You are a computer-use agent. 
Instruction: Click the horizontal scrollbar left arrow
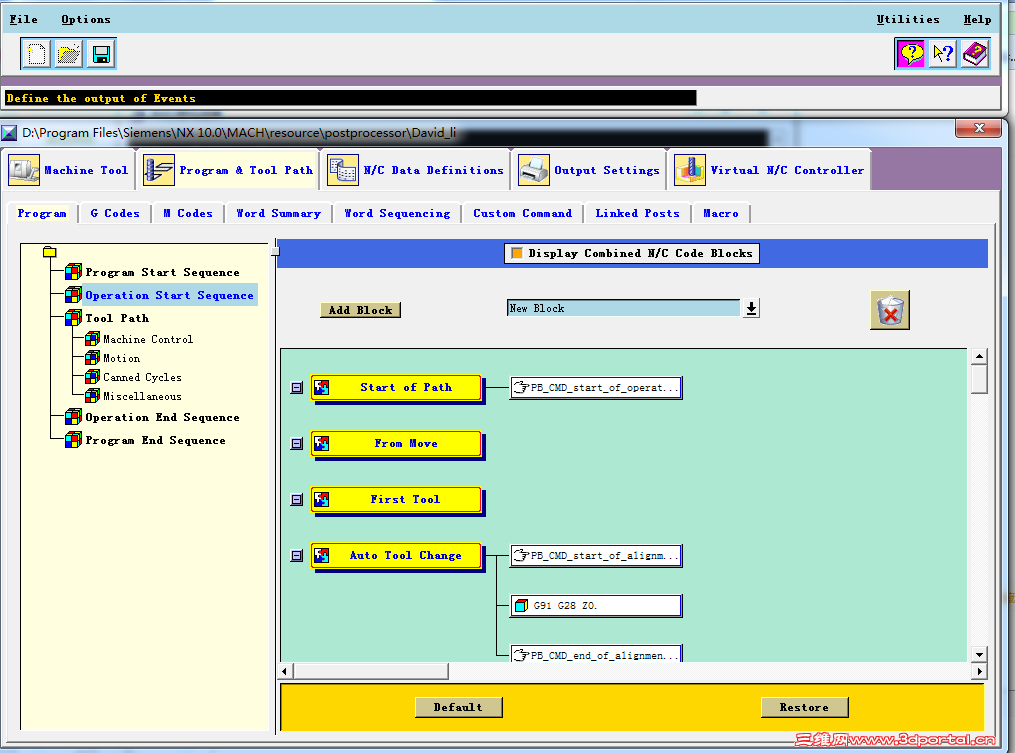[x=285, y=671]
